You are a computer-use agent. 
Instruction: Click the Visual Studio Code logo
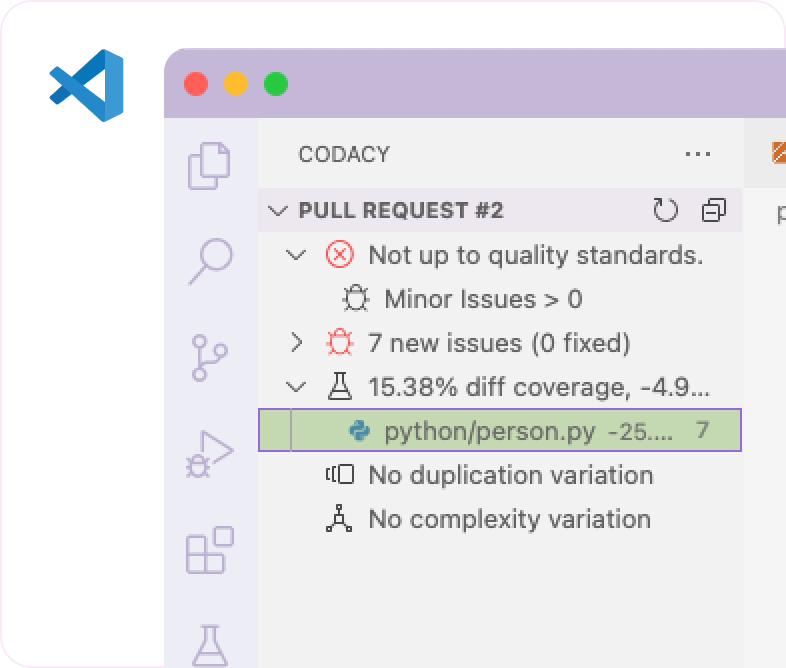click(87, 85)
